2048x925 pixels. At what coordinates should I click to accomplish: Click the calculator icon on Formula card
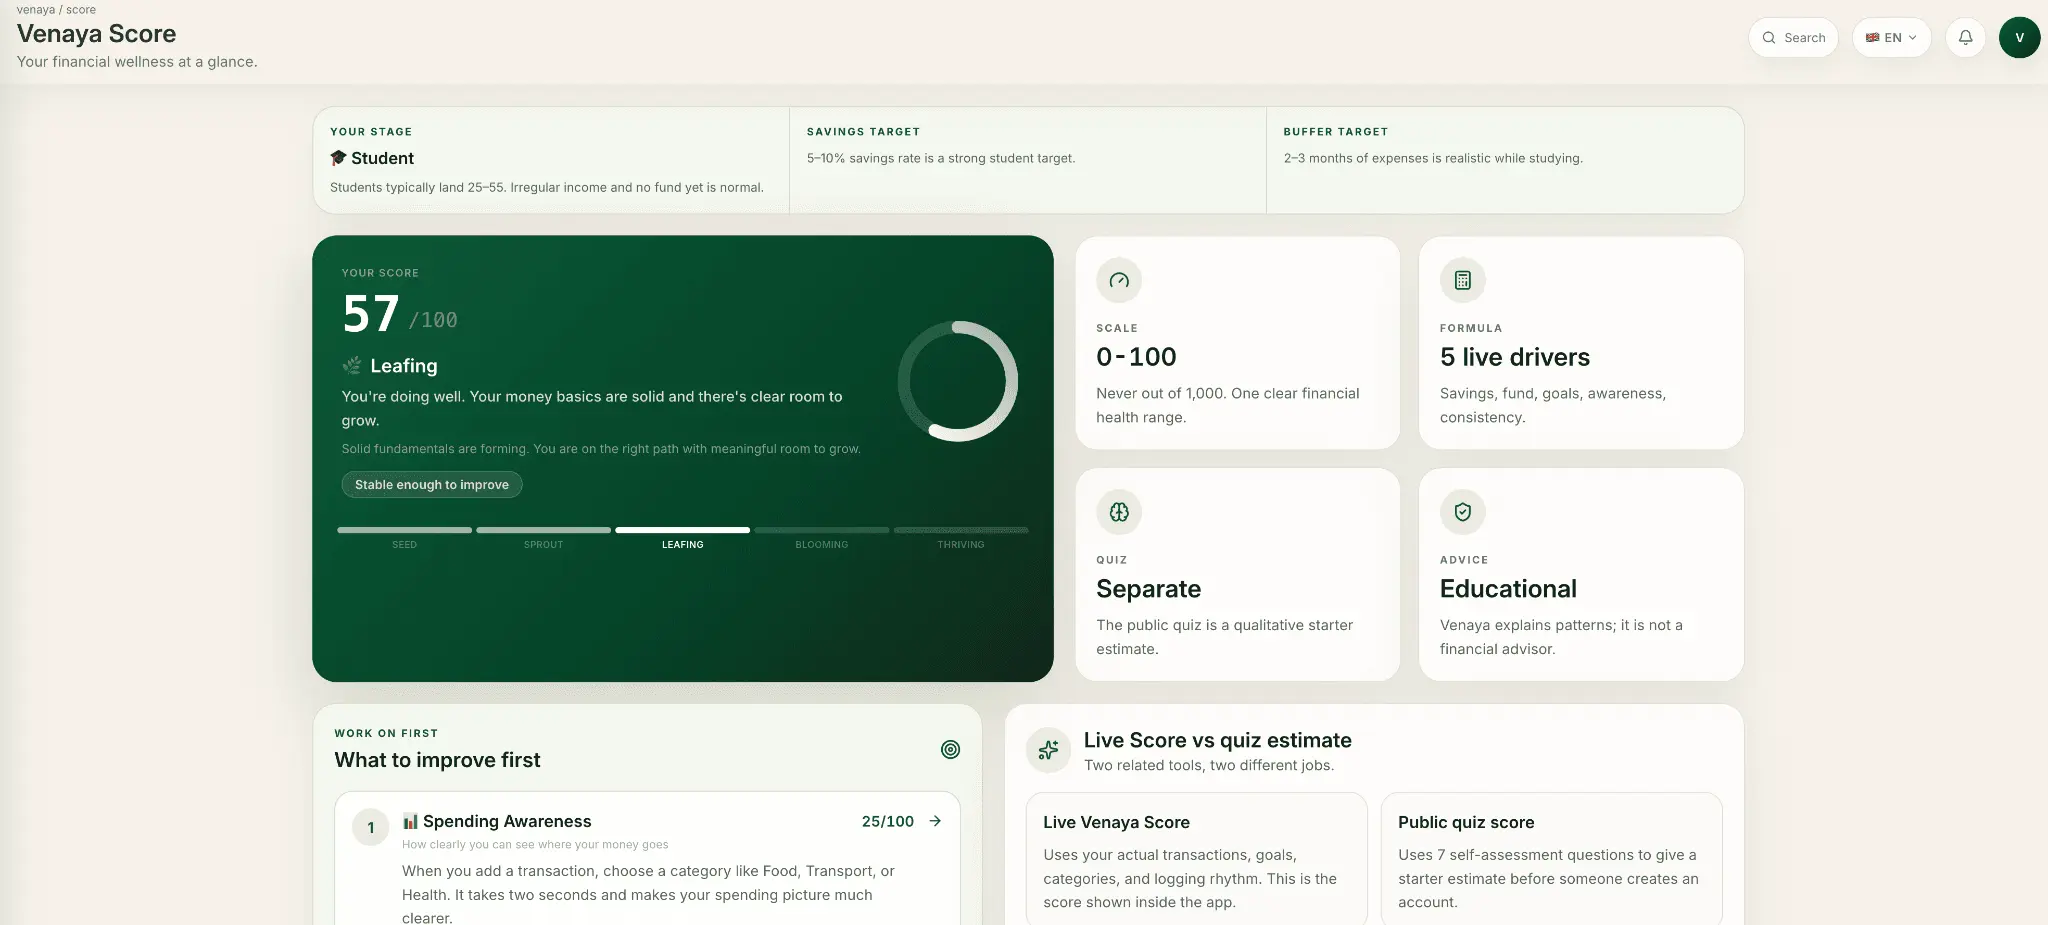point(1462,280)
